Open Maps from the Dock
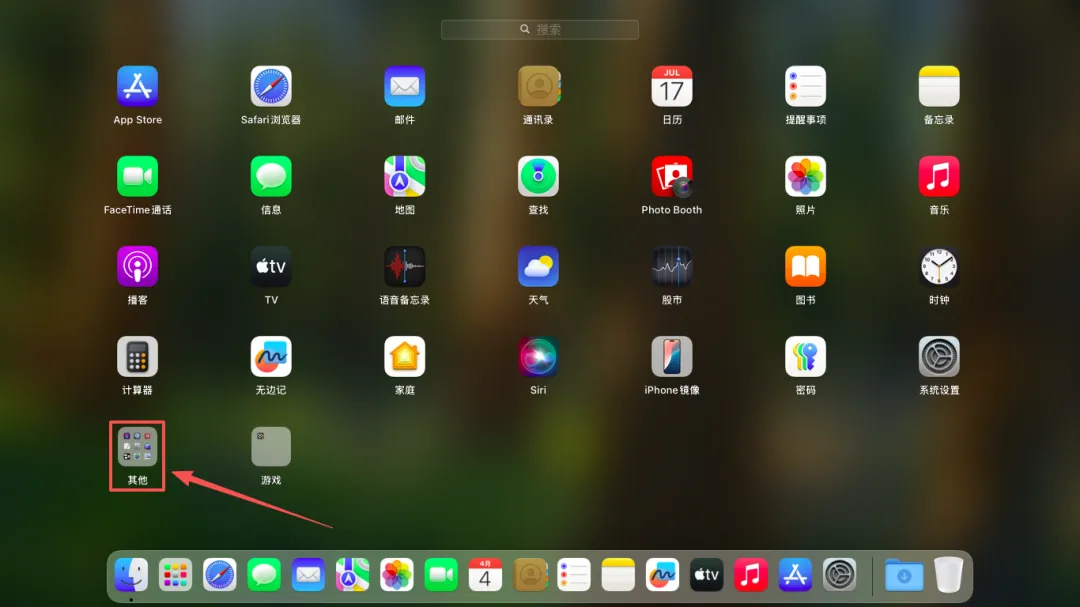Screen dimensions: 1080x607 352,575
